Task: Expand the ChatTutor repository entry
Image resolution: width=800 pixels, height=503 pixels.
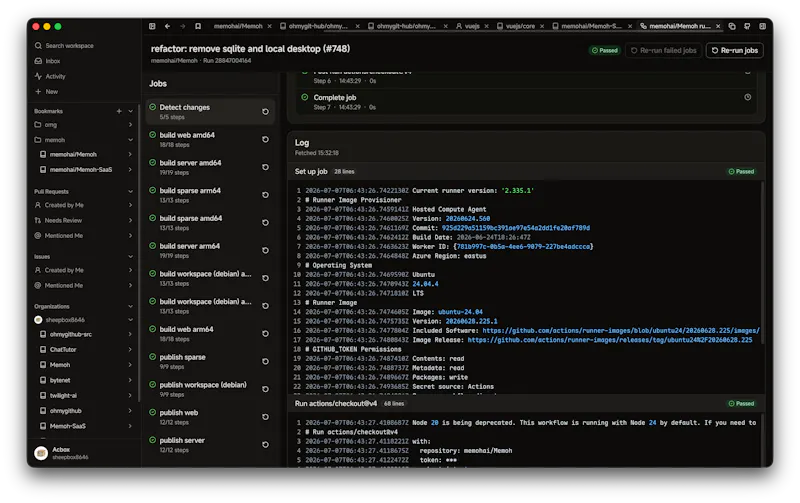Action: 131,350
